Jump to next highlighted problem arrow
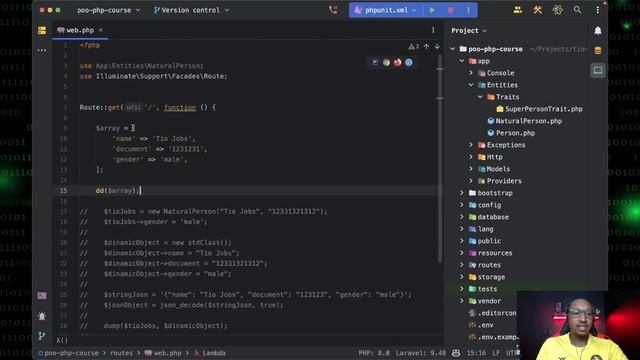The width and height of the screenshot is (640, 360). 437,47
